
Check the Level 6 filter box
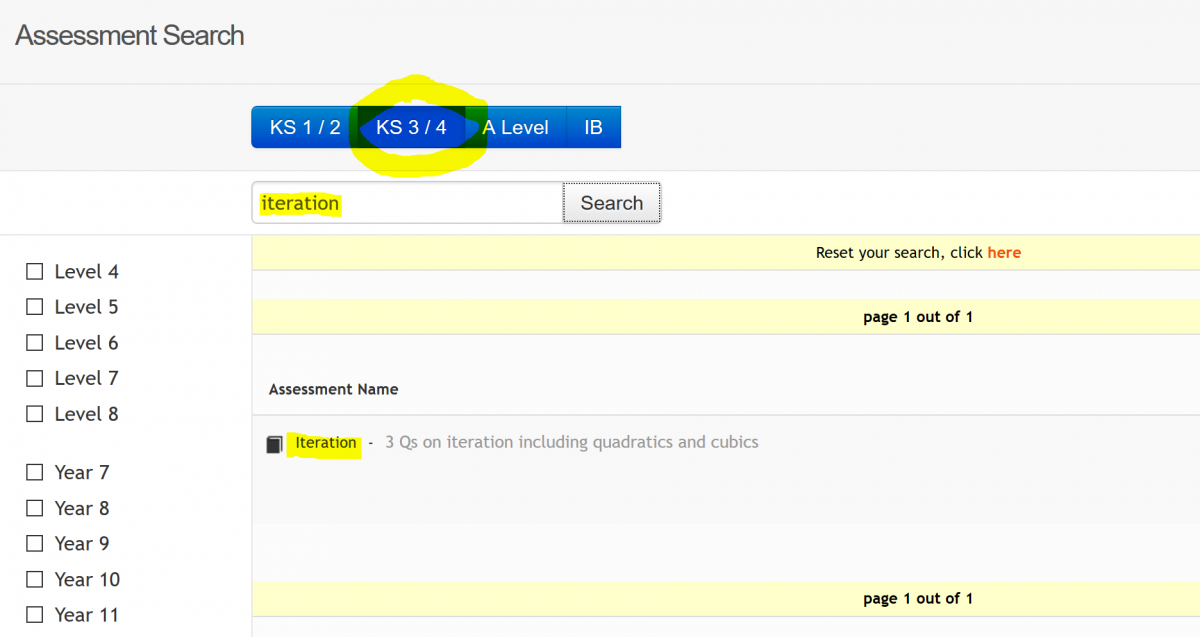pyautogui.click(x=35, y=343)
